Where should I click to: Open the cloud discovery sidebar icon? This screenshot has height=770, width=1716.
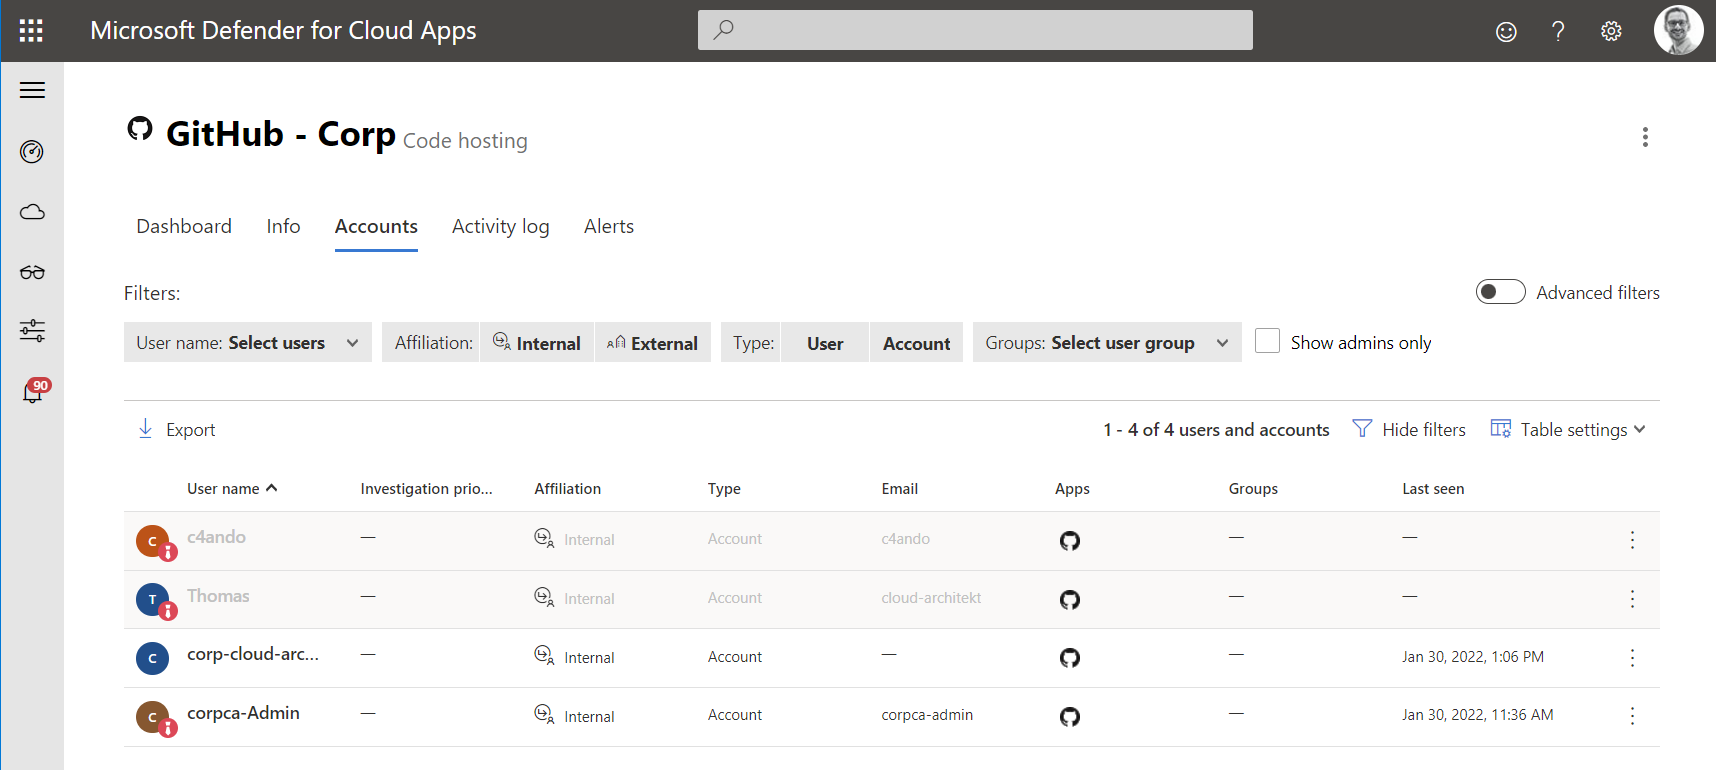[x=32, y=212]
